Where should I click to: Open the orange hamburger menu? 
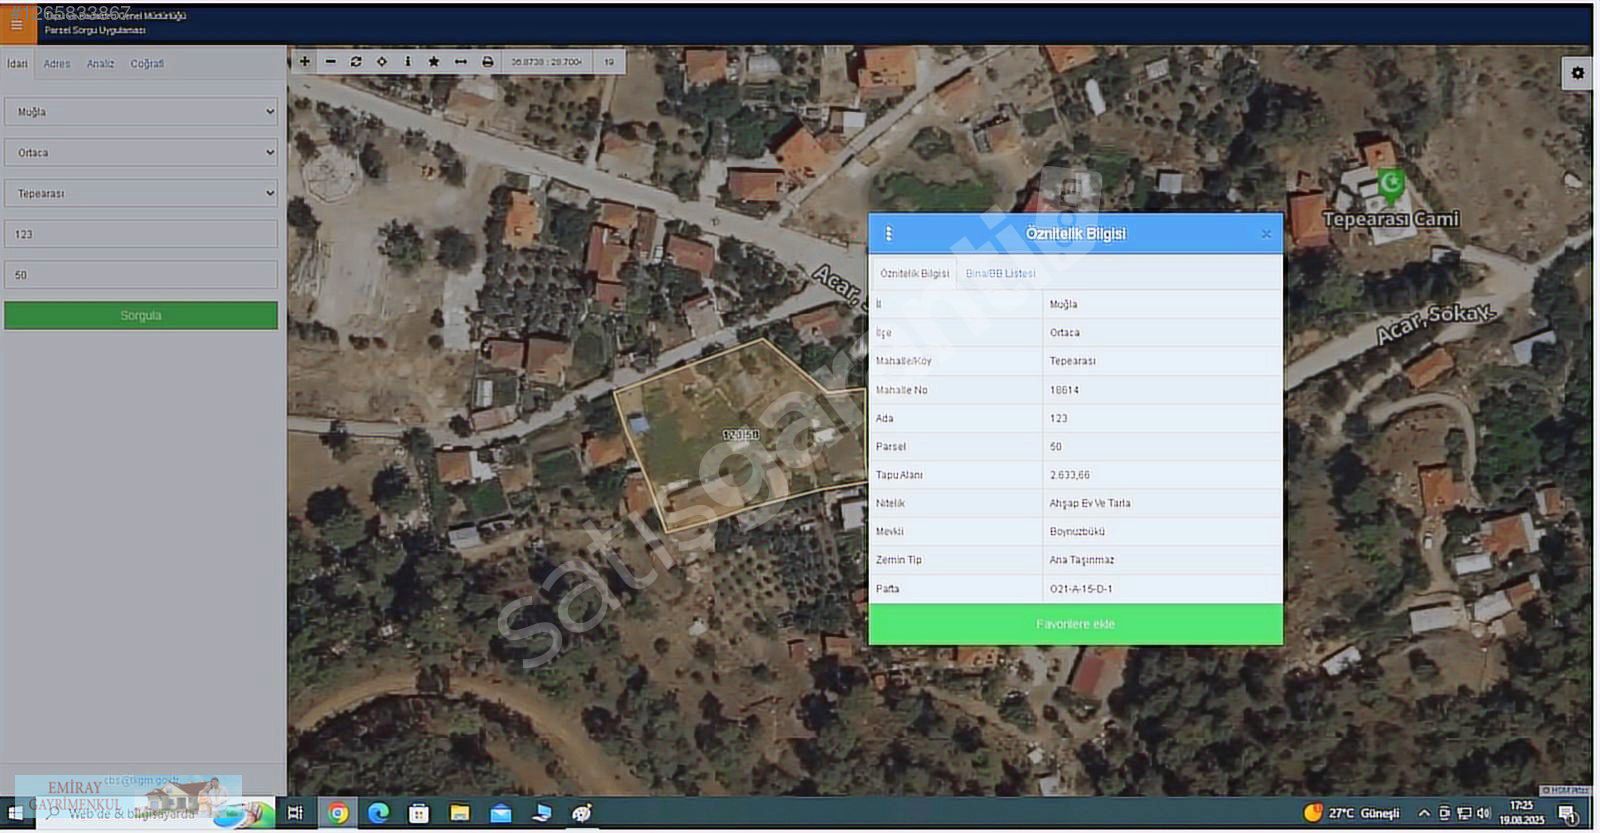pos(17,25)
